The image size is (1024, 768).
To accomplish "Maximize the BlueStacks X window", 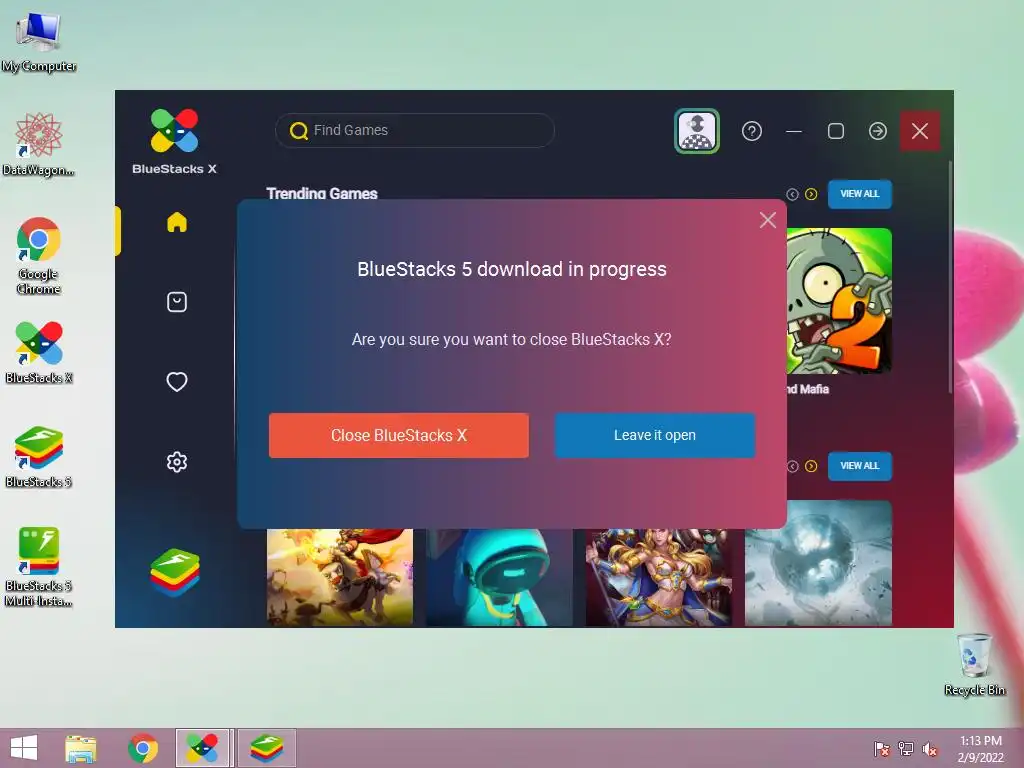I will 836,131.
